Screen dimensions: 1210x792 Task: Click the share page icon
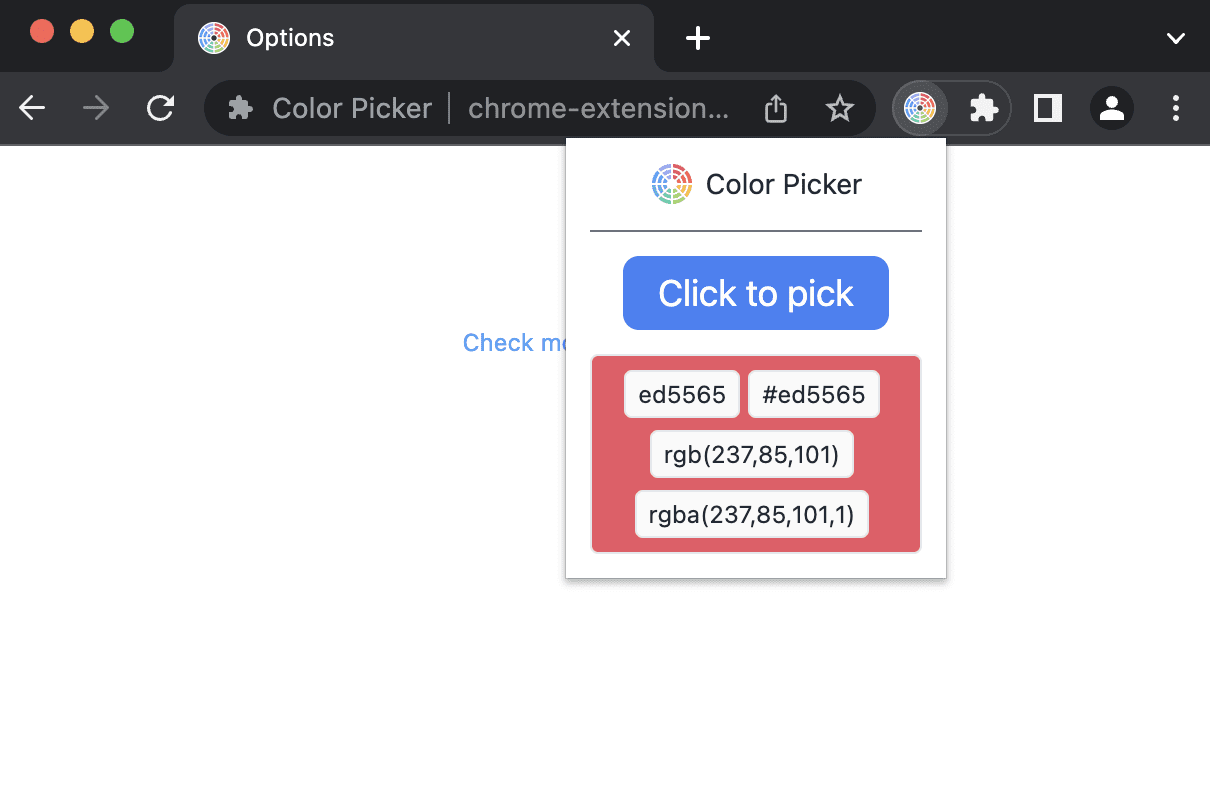(x=776, y=108)
